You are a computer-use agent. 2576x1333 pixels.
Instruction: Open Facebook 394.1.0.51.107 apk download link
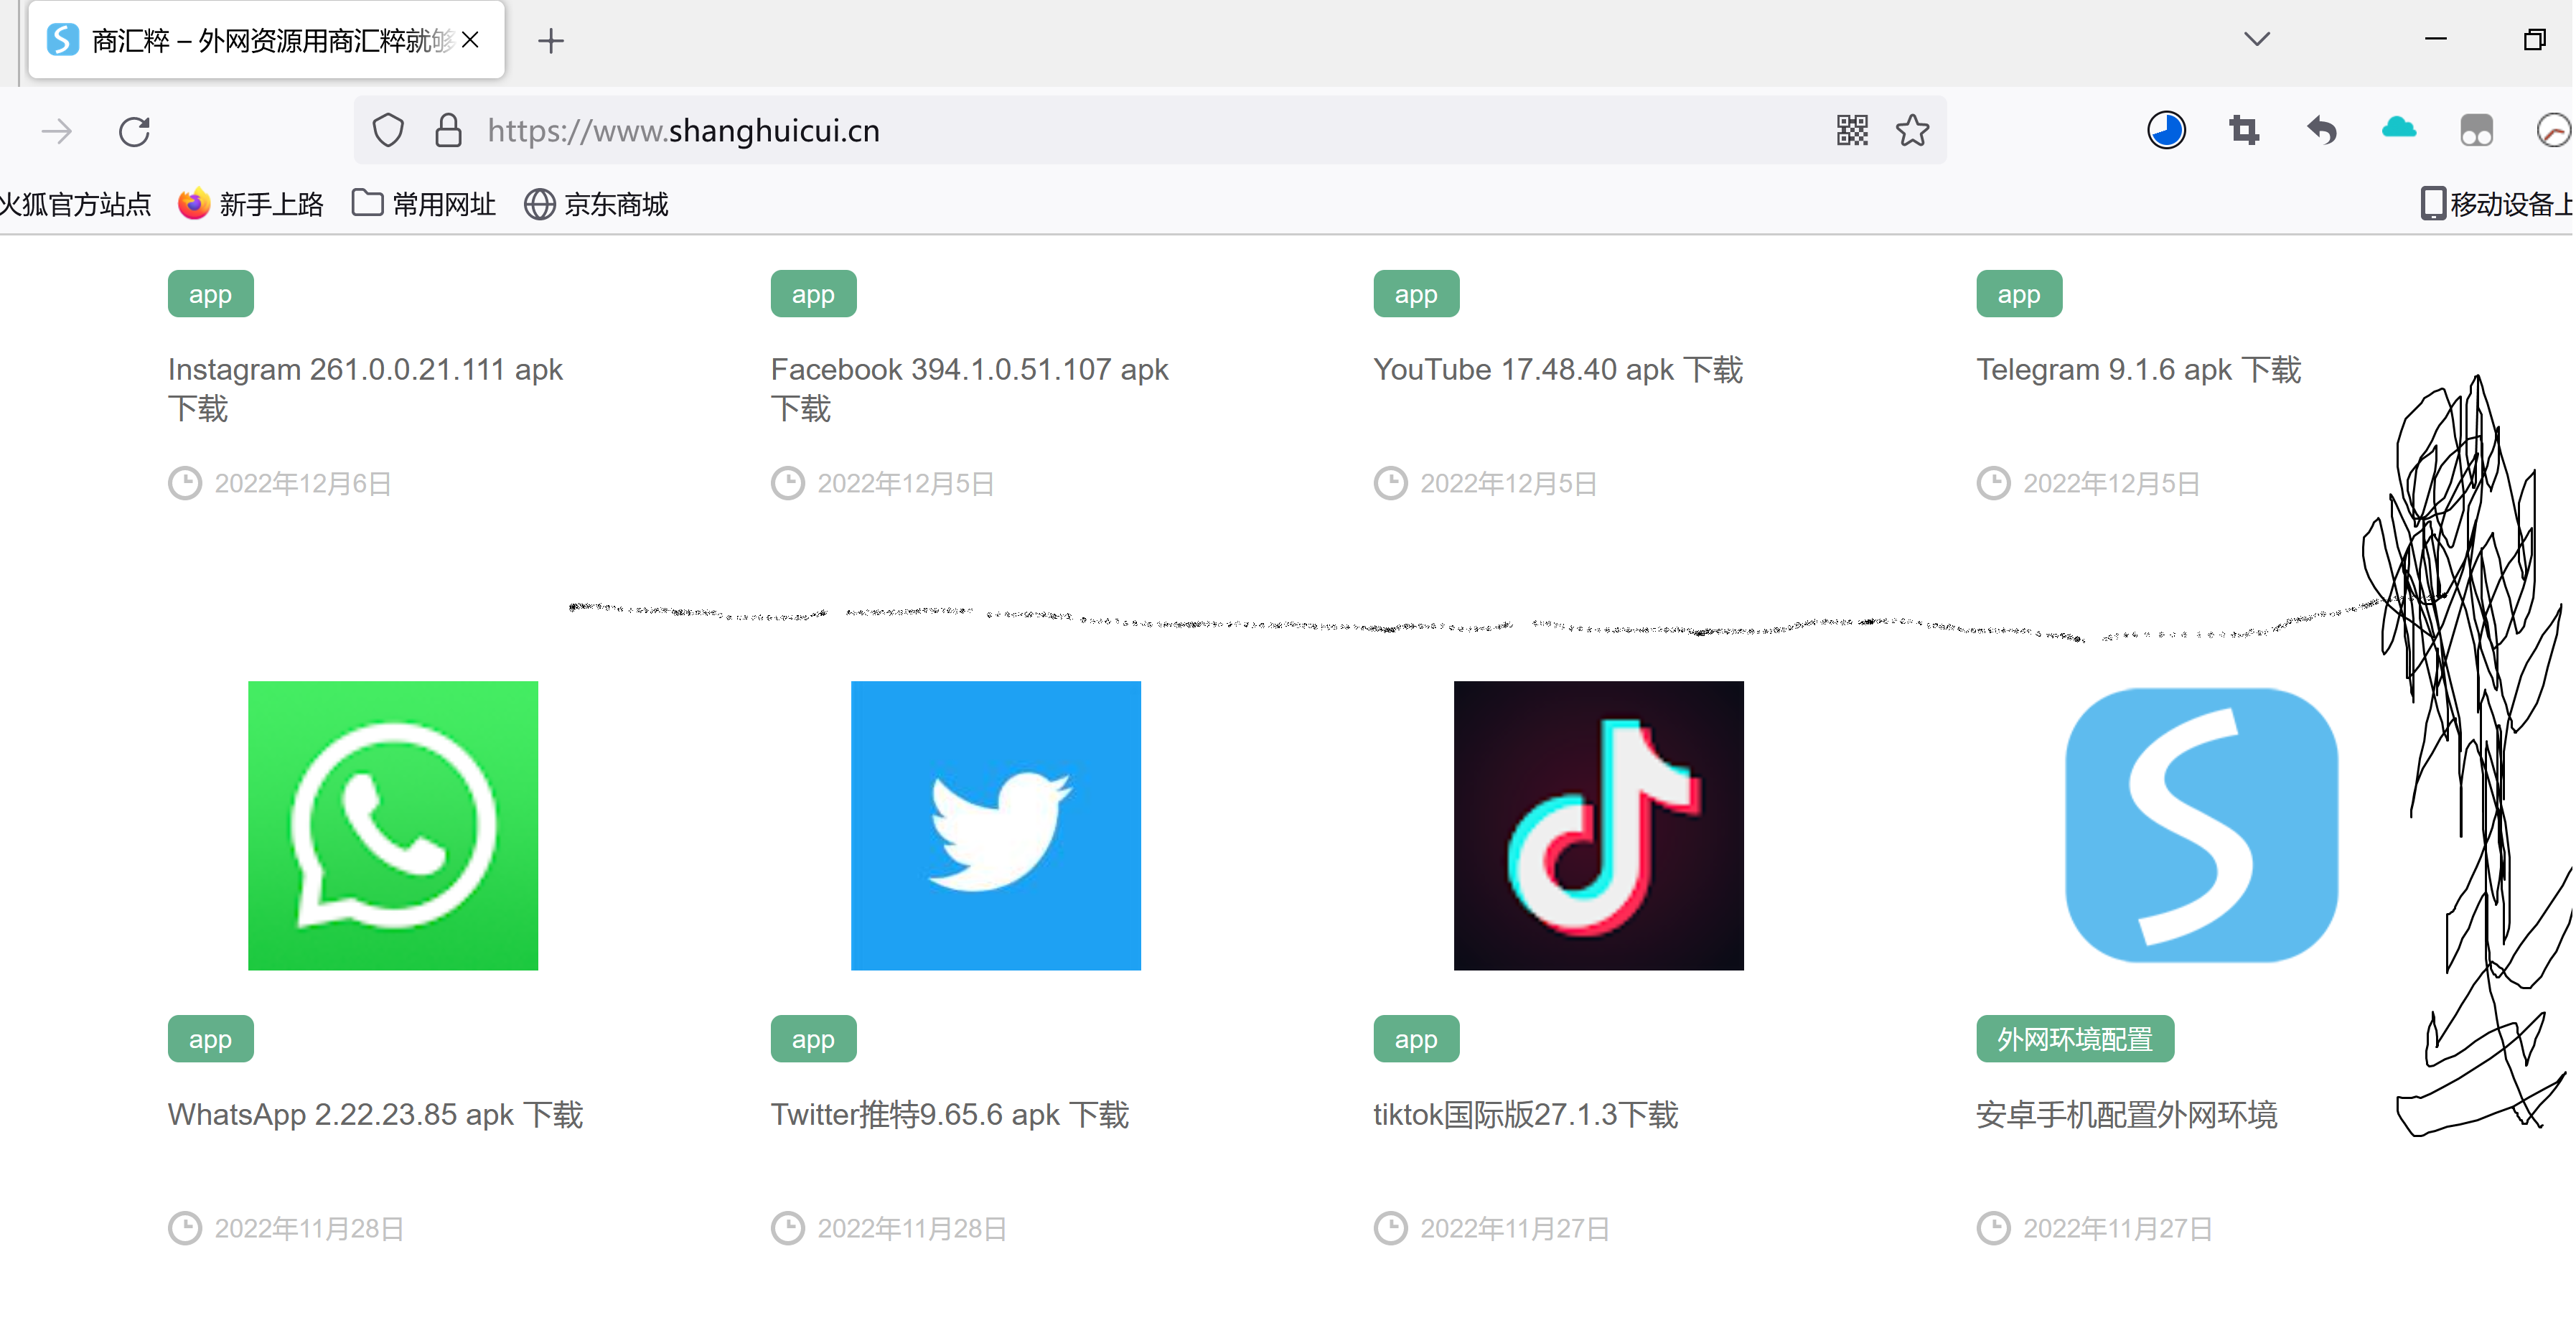[970, 389]
